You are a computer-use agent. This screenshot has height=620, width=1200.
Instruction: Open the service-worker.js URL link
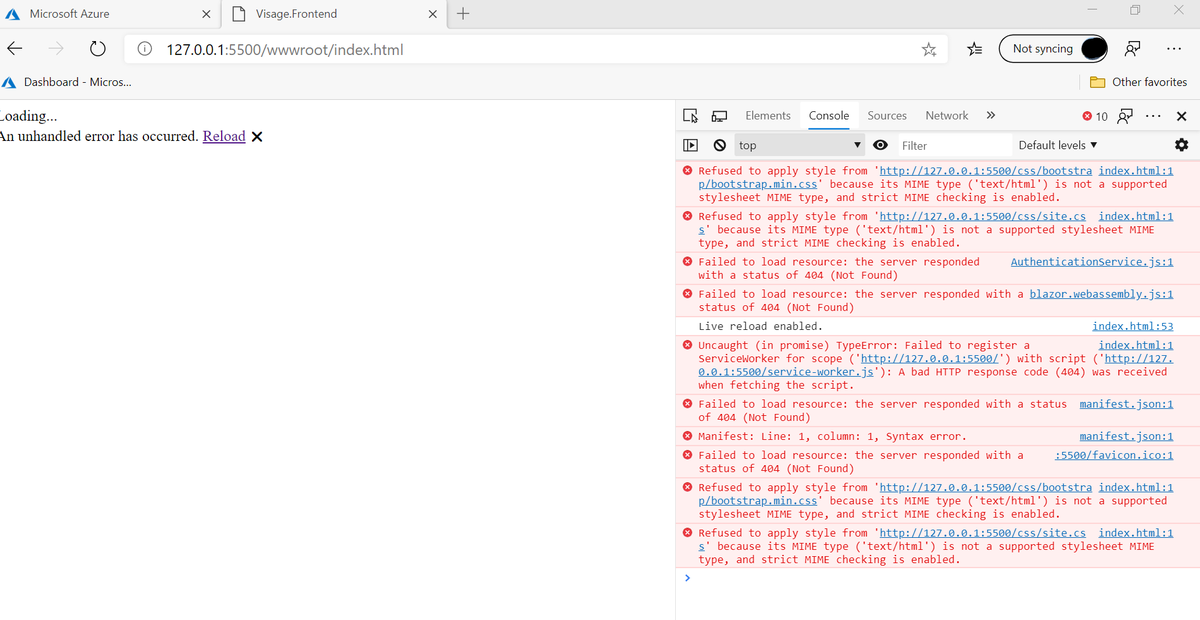click(935, 365)
